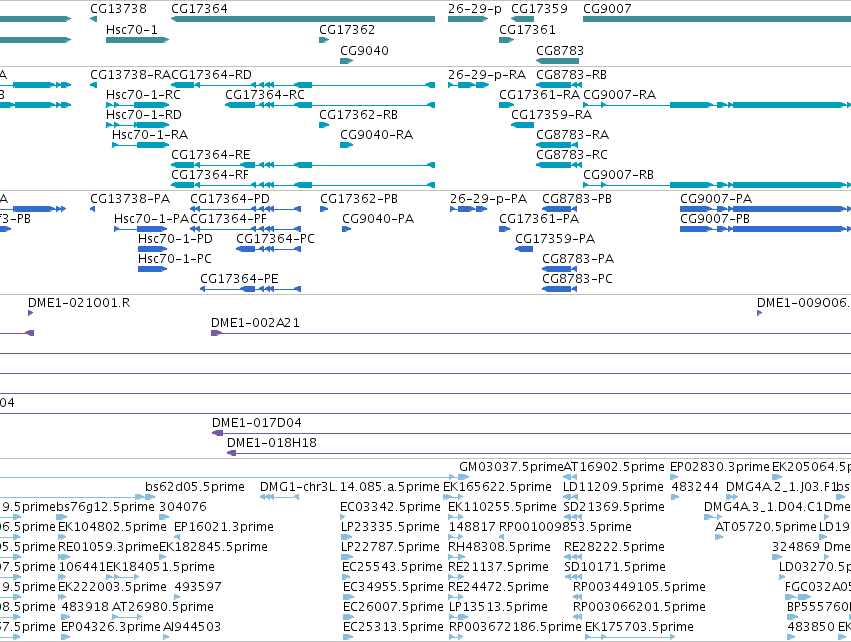The image size is (851, 642).
Task: Select the CG13738 gene label
Action: 118,9
